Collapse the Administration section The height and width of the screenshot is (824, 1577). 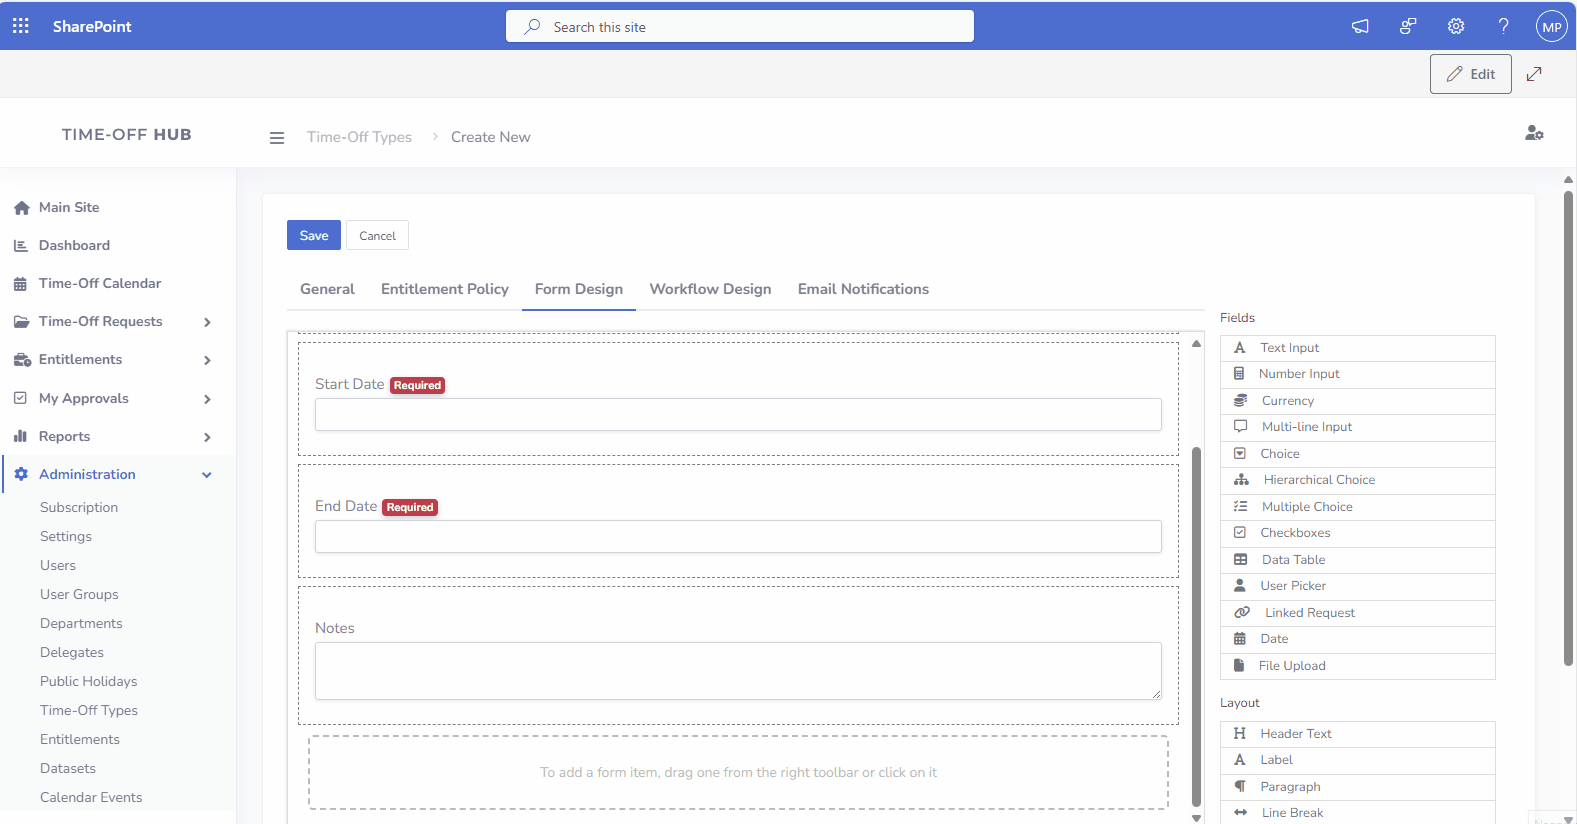(x=207, y=475)
